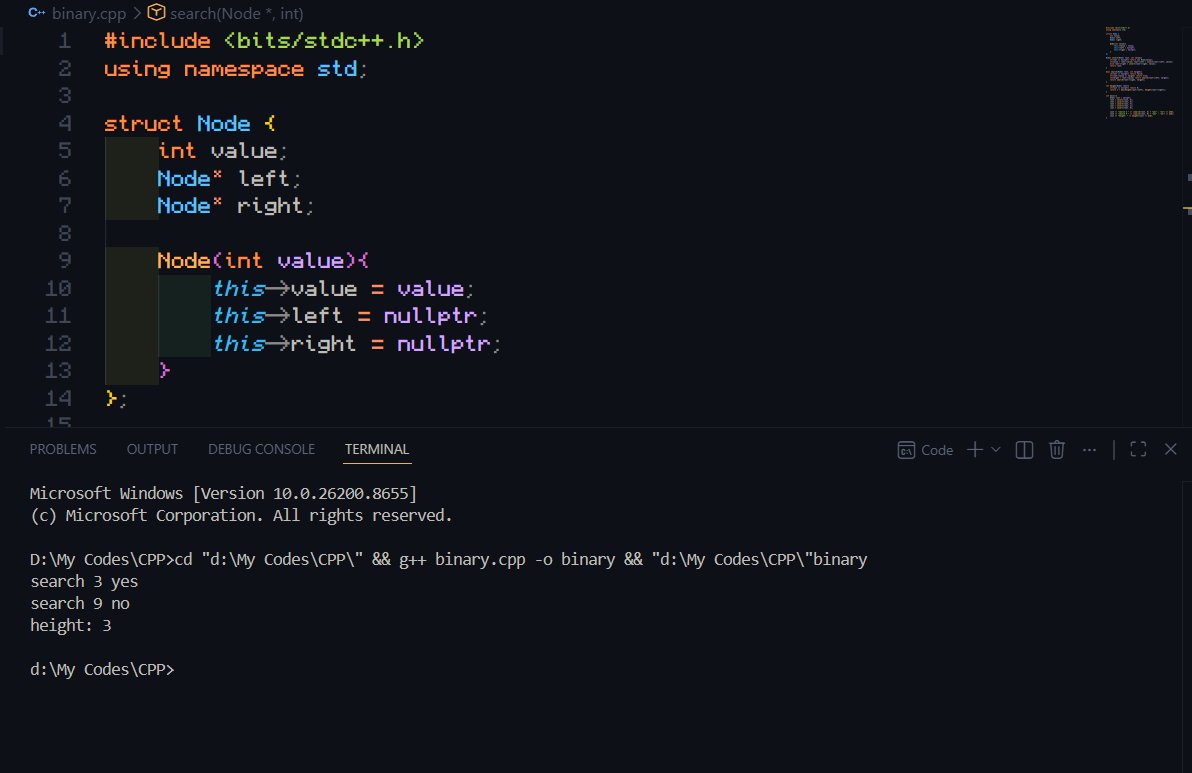
Task: Click '(c) Microsoft Corporation' terminal line
Action: (x=241, y=515)
